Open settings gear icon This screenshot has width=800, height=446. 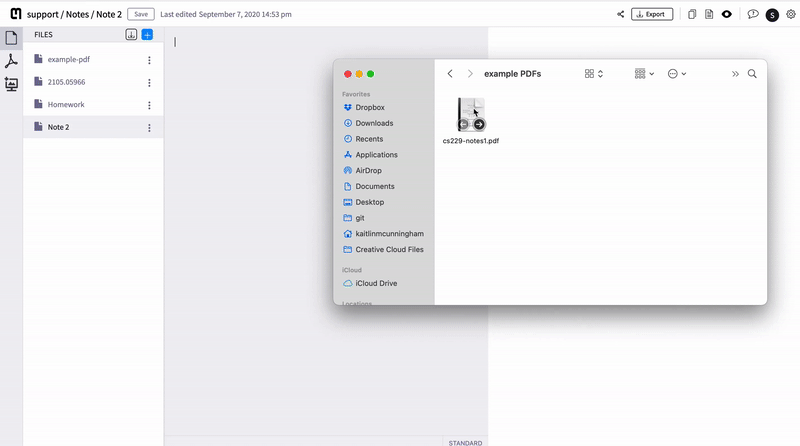[x=791, y=14]
